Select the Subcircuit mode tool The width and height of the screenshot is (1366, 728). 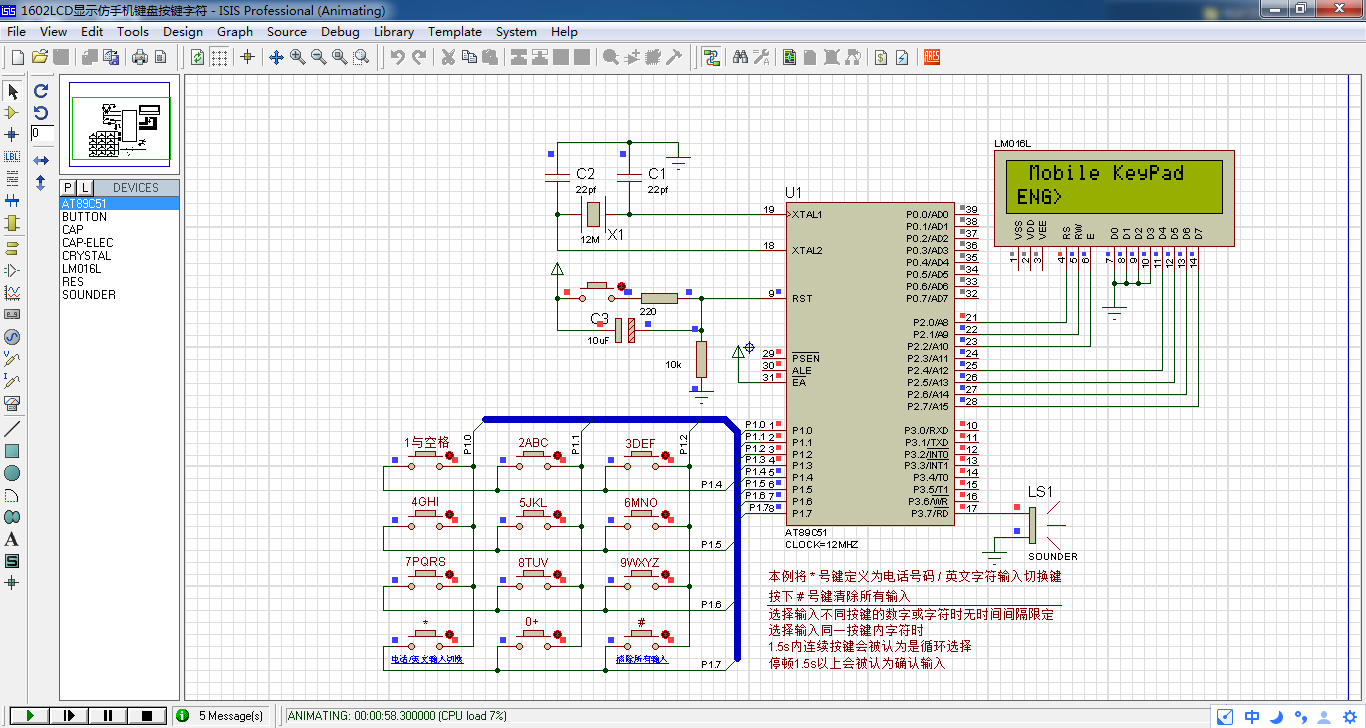pos(12,222)
